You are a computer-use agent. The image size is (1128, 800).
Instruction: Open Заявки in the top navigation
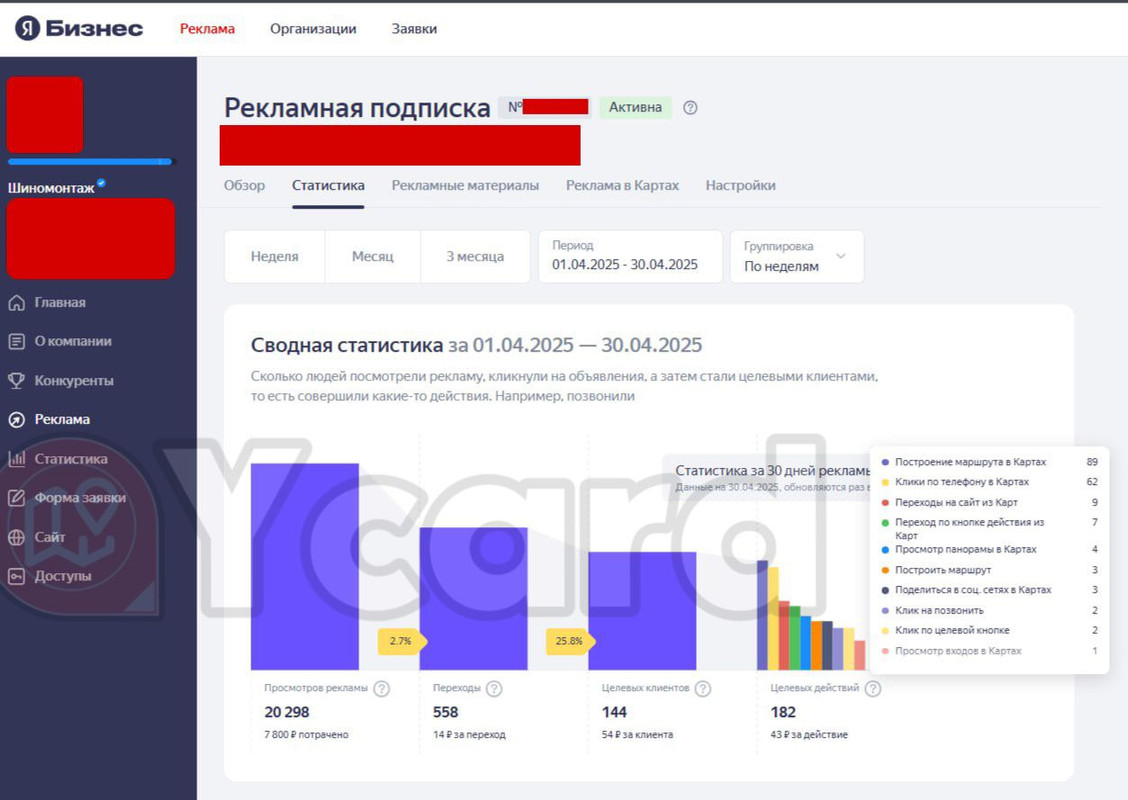pos(414,29)
